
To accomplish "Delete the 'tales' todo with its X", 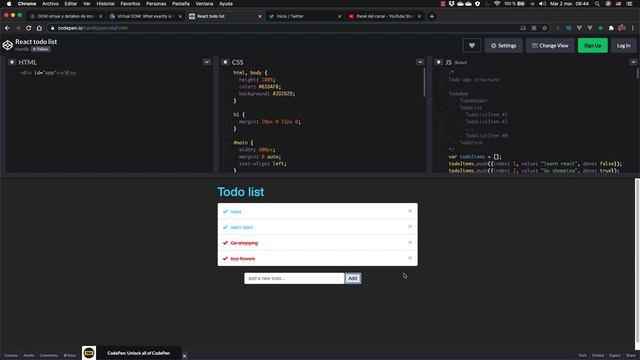I will pyautogui.click(x=410, y=211).
